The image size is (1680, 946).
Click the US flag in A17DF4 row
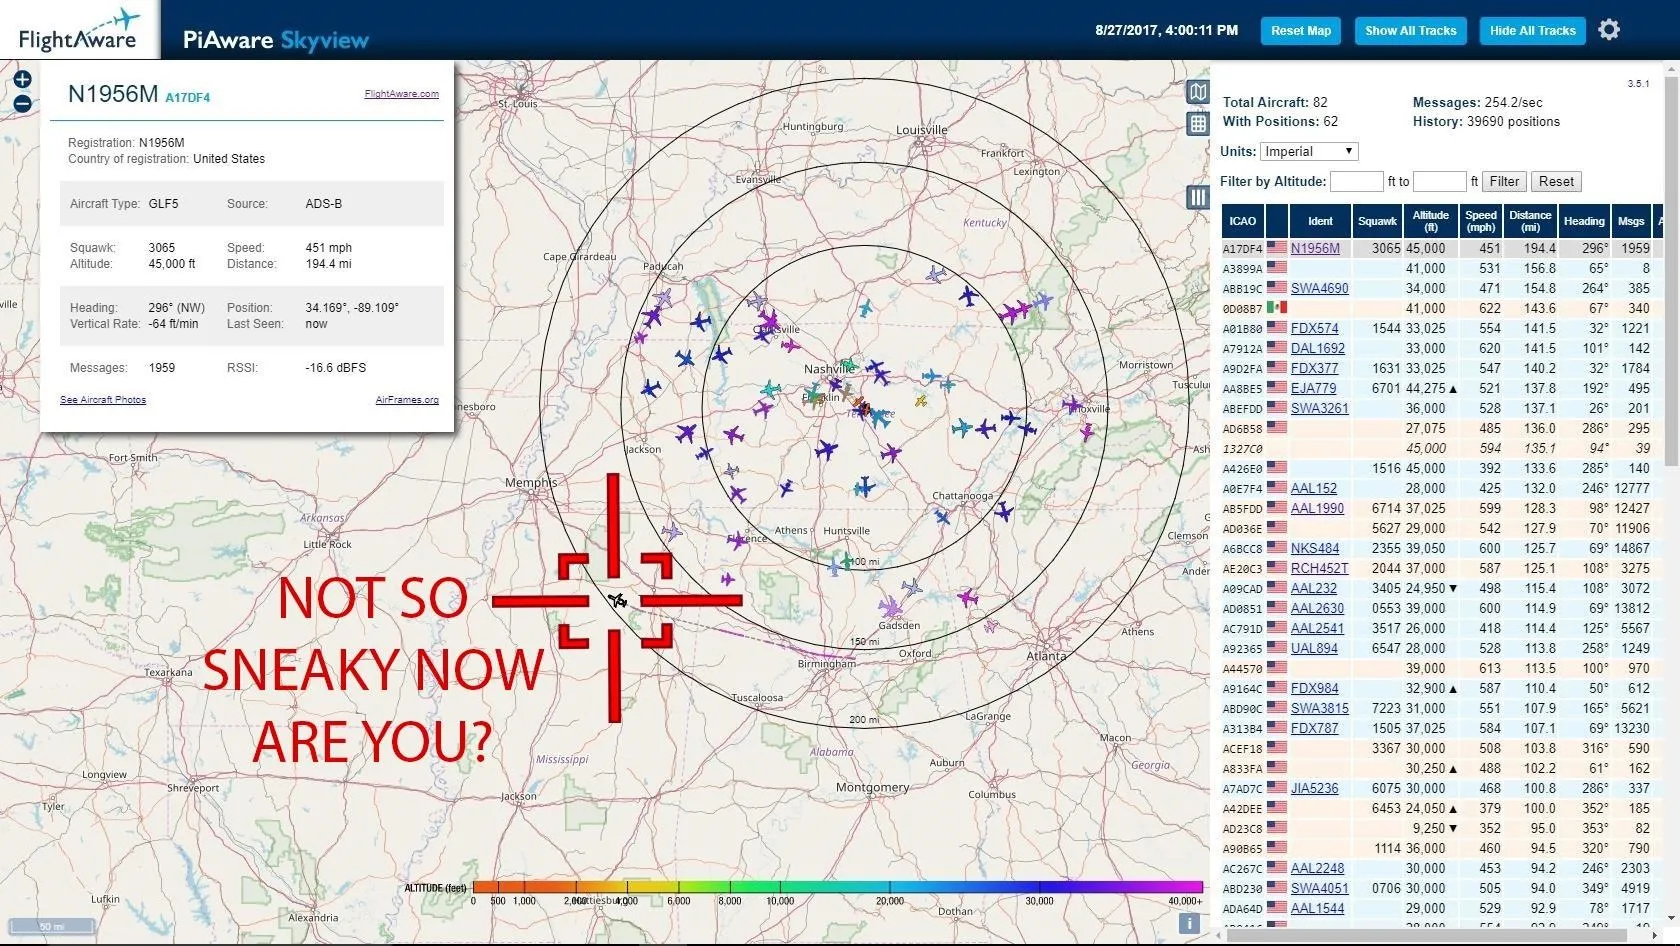coord(1276,248)
